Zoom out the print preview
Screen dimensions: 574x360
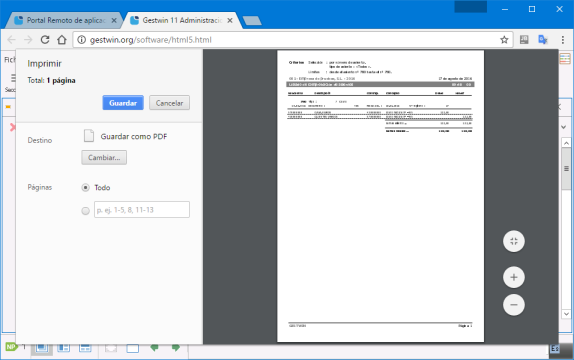(514, 305)
